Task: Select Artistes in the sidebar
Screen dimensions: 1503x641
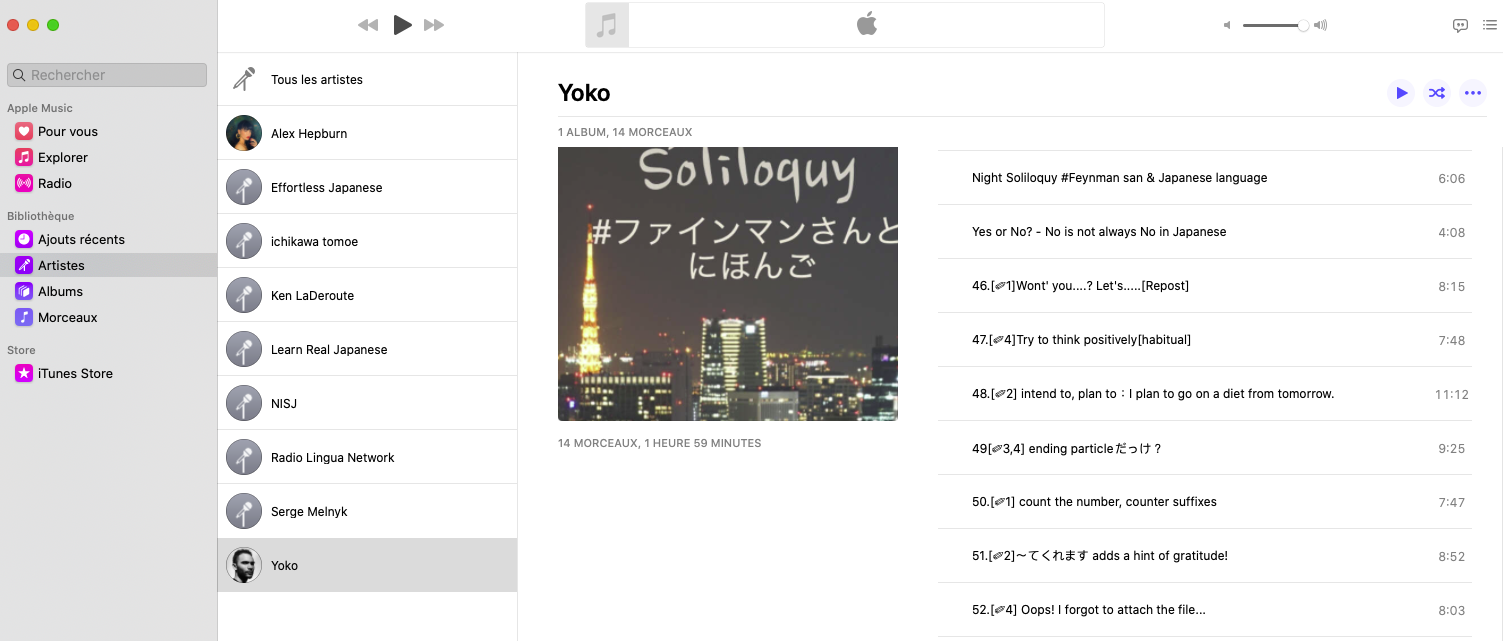Action: pos(108,265)
